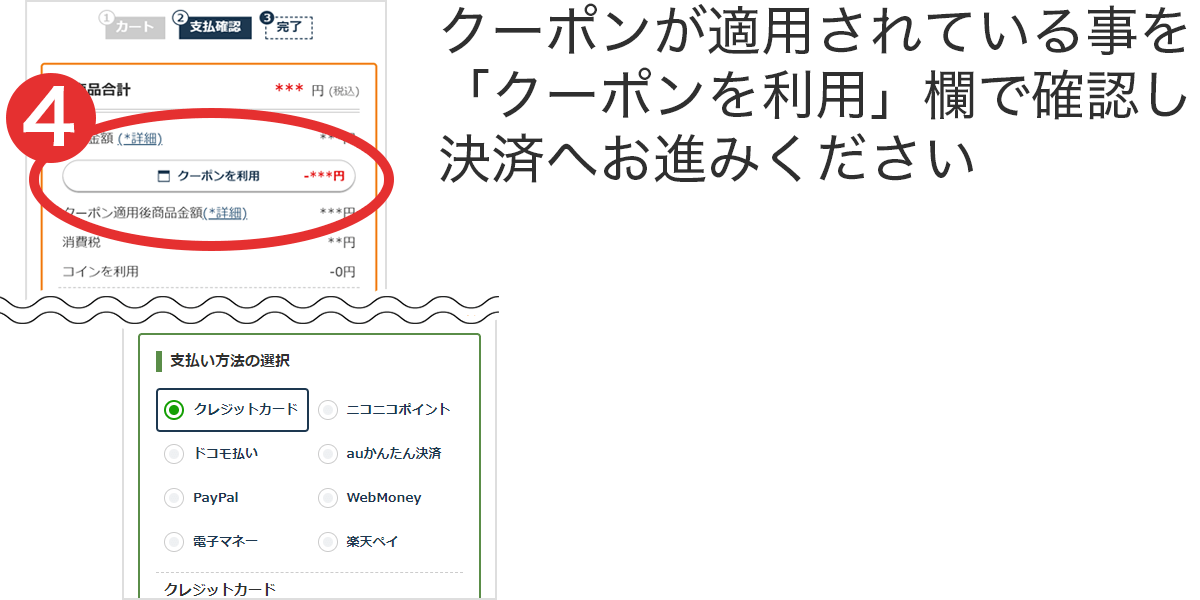Screen dimensions: 1200x600
Task: Click the 支払い方法の選択 heading
Action: click(230, 361)
